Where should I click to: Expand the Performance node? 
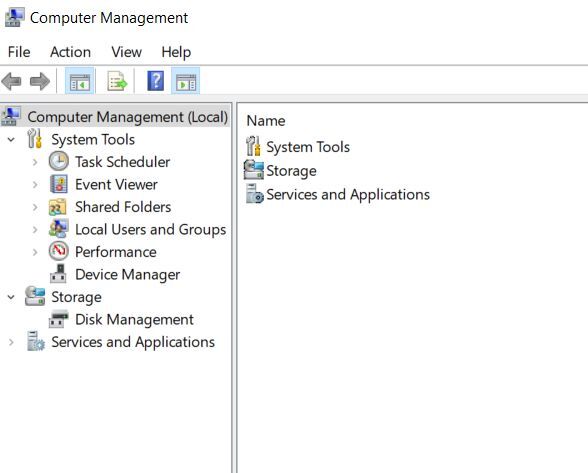[35, 252]
